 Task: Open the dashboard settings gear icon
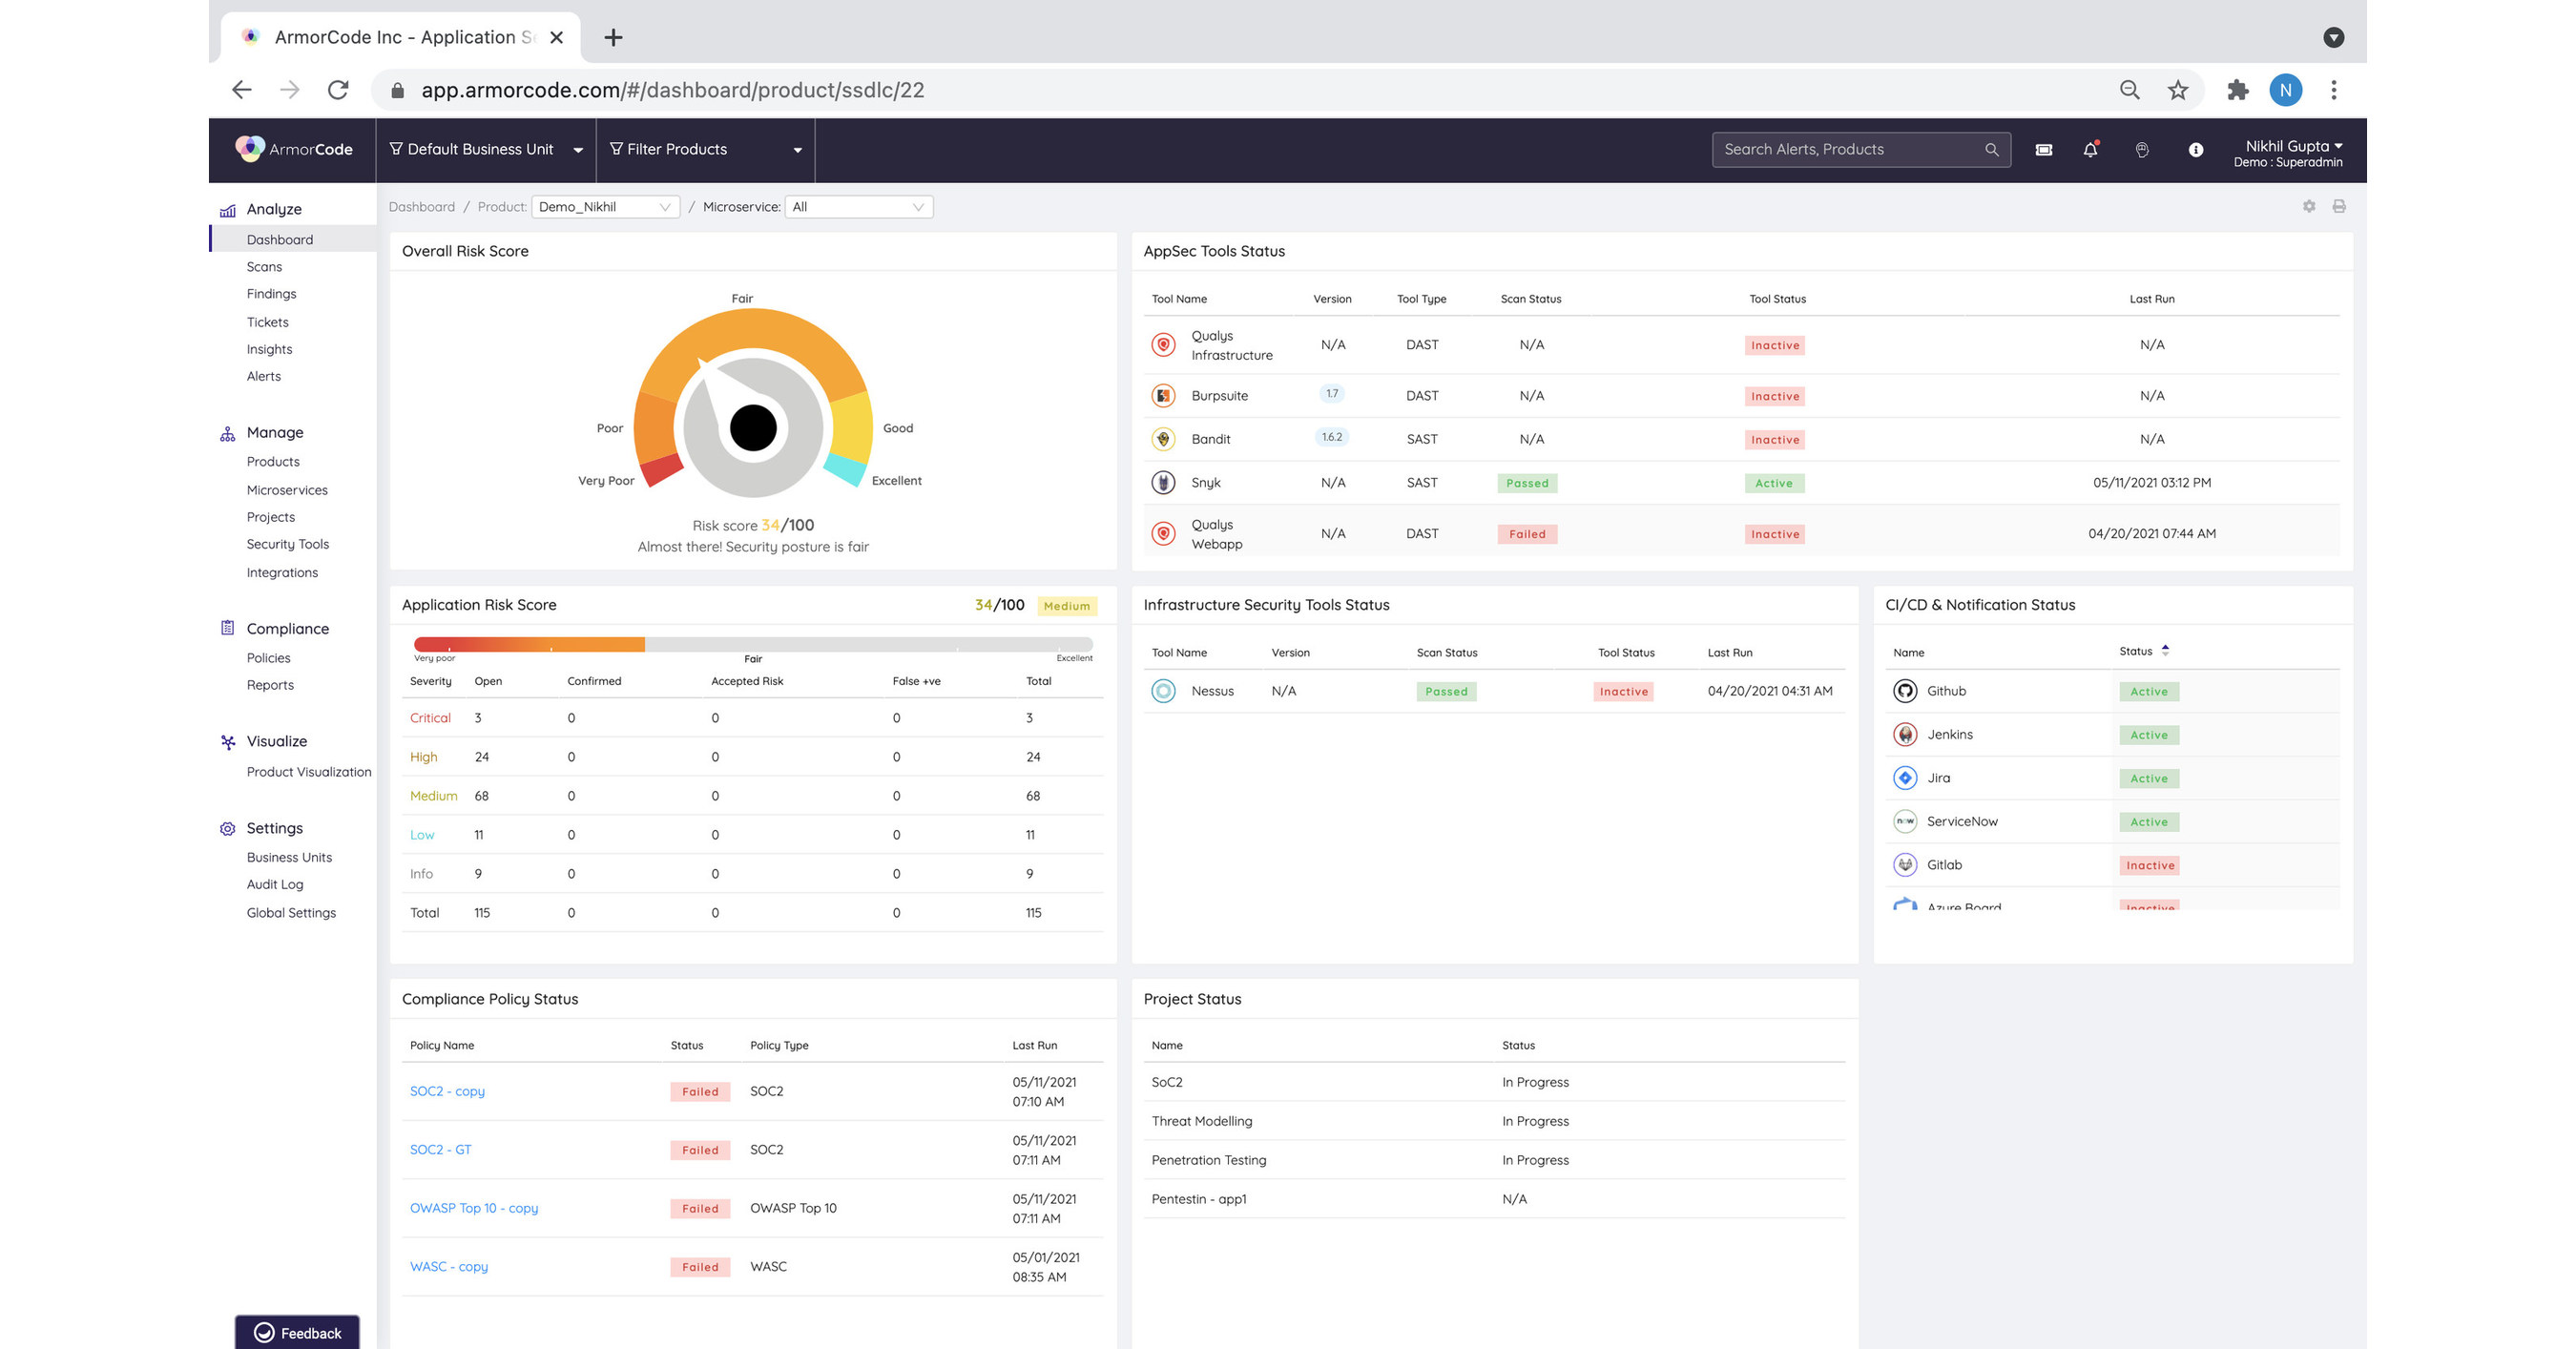[2309, 207]
